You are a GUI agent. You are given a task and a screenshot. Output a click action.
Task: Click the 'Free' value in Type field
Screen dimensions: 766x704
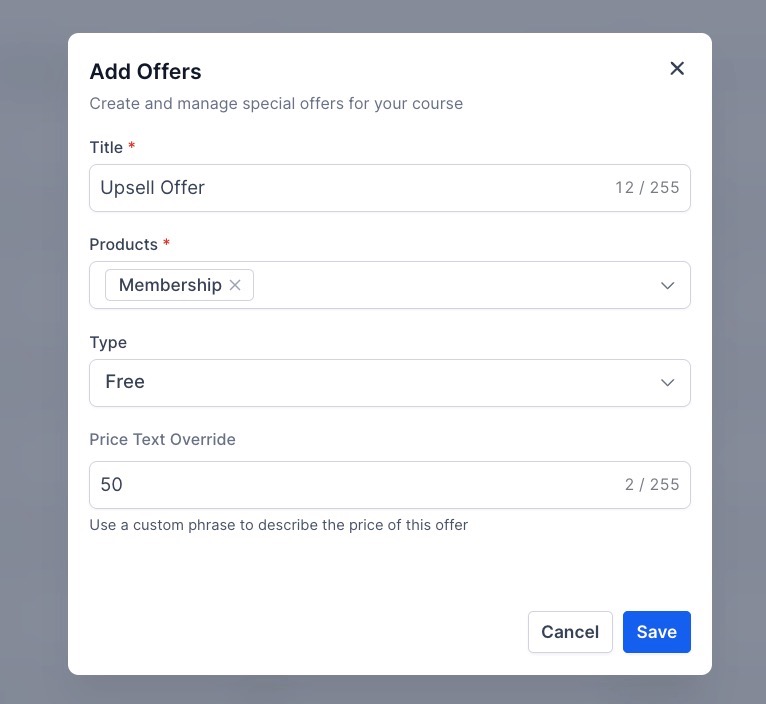[x=125, y=382]
